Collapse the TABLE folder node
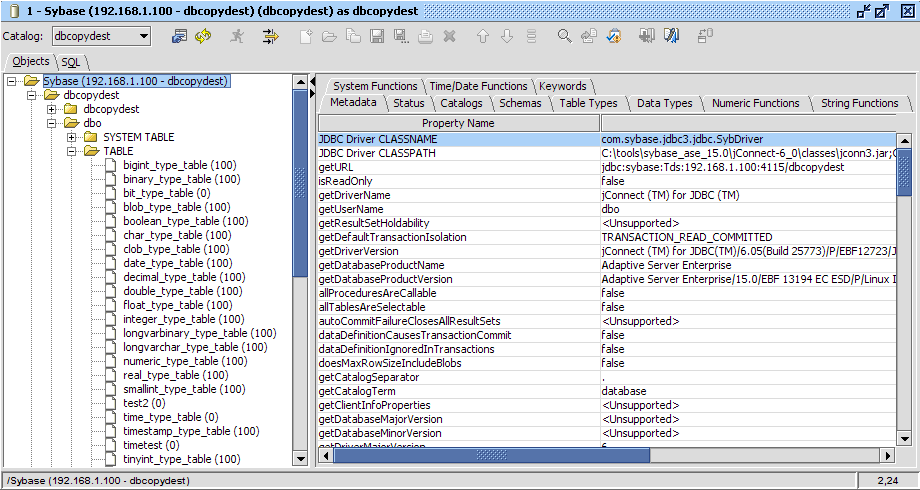Viewport: 920px width, 490px height. point(72,151)
